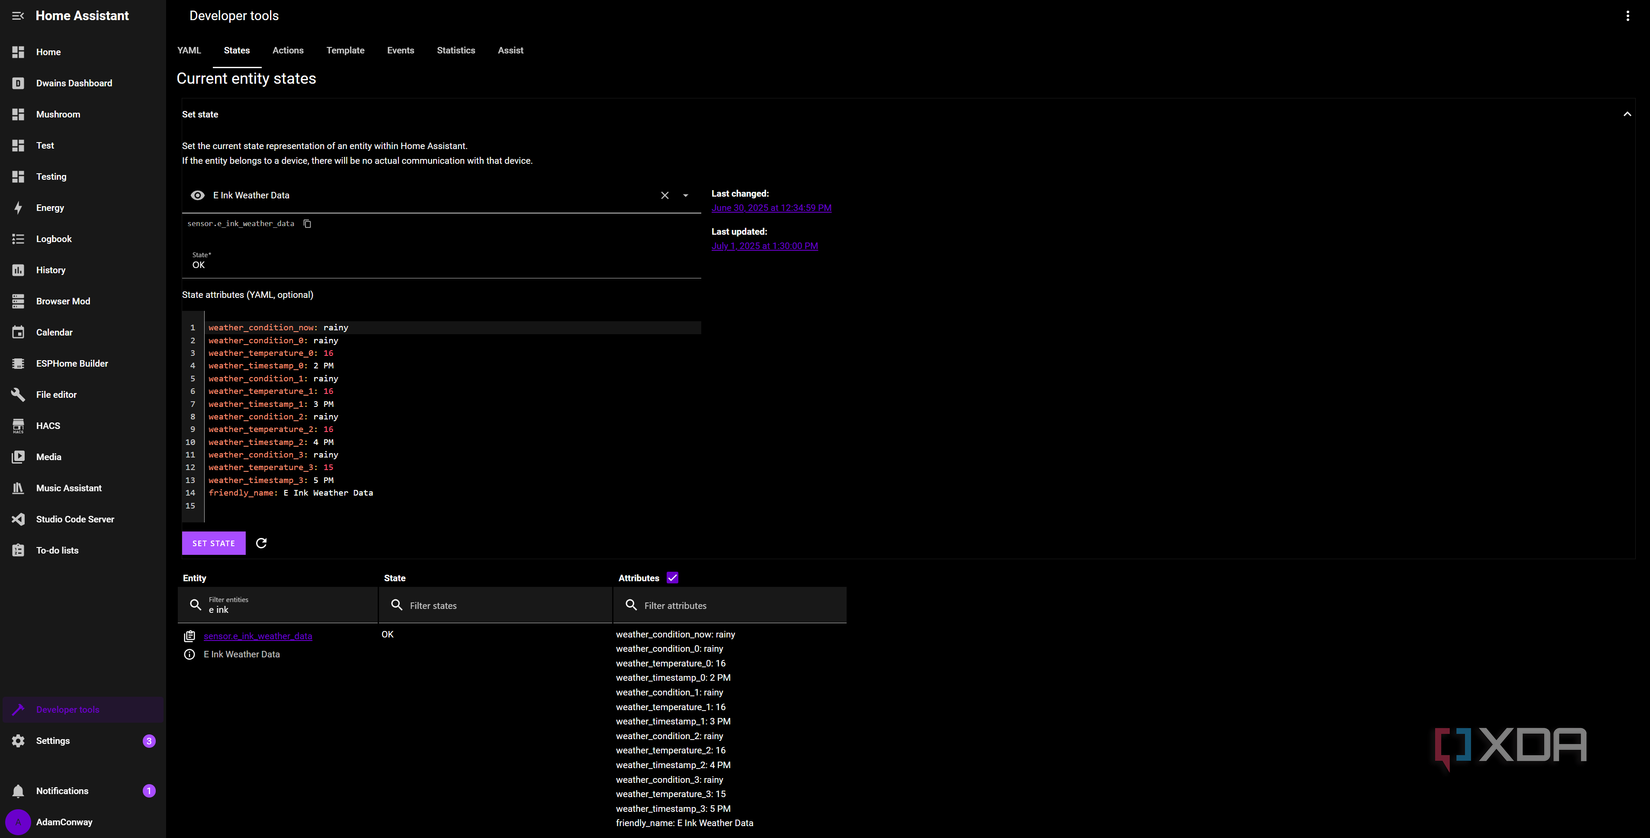The height and width of the screenshot is (838, 1650).
Task: Open the AdamConway user profile
Action: pyautogui.click(x=83, y=822)
